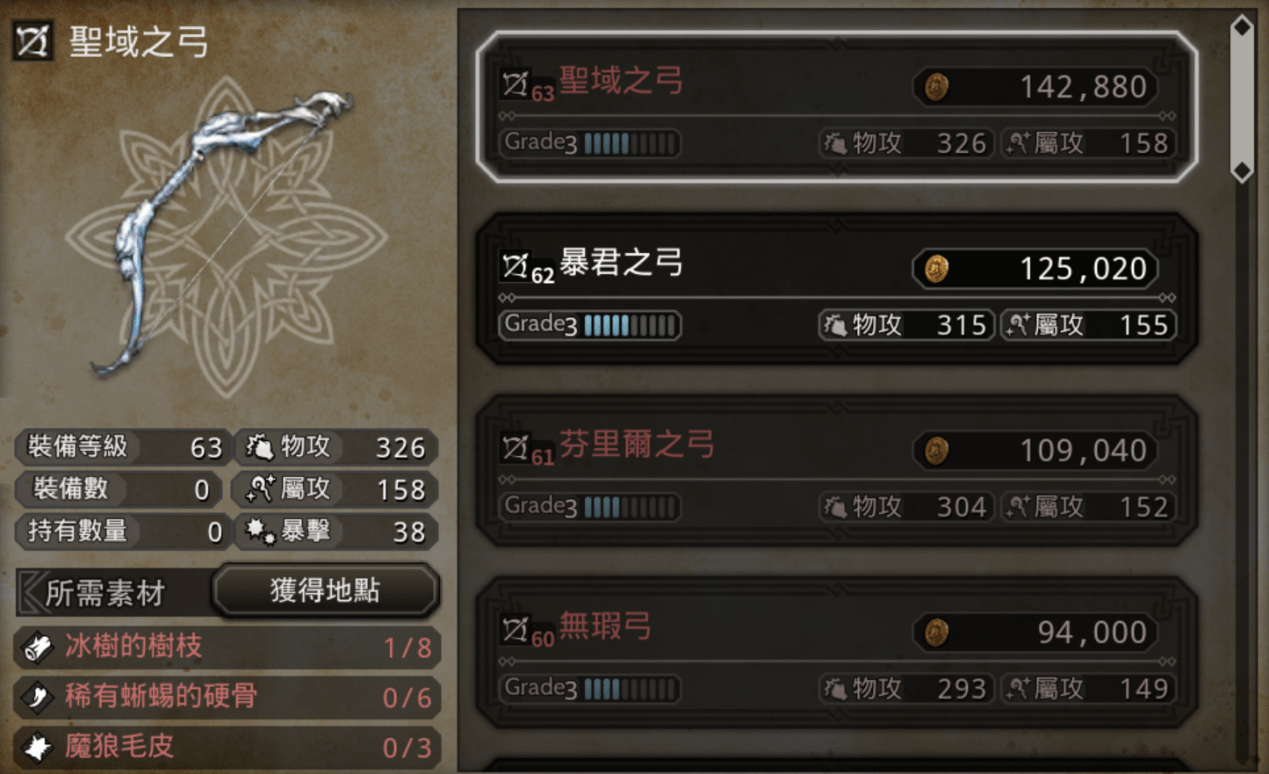Click the 聖域之弓 entry at the top of the list
This screenshot has width=1269, height=774.
835,107
